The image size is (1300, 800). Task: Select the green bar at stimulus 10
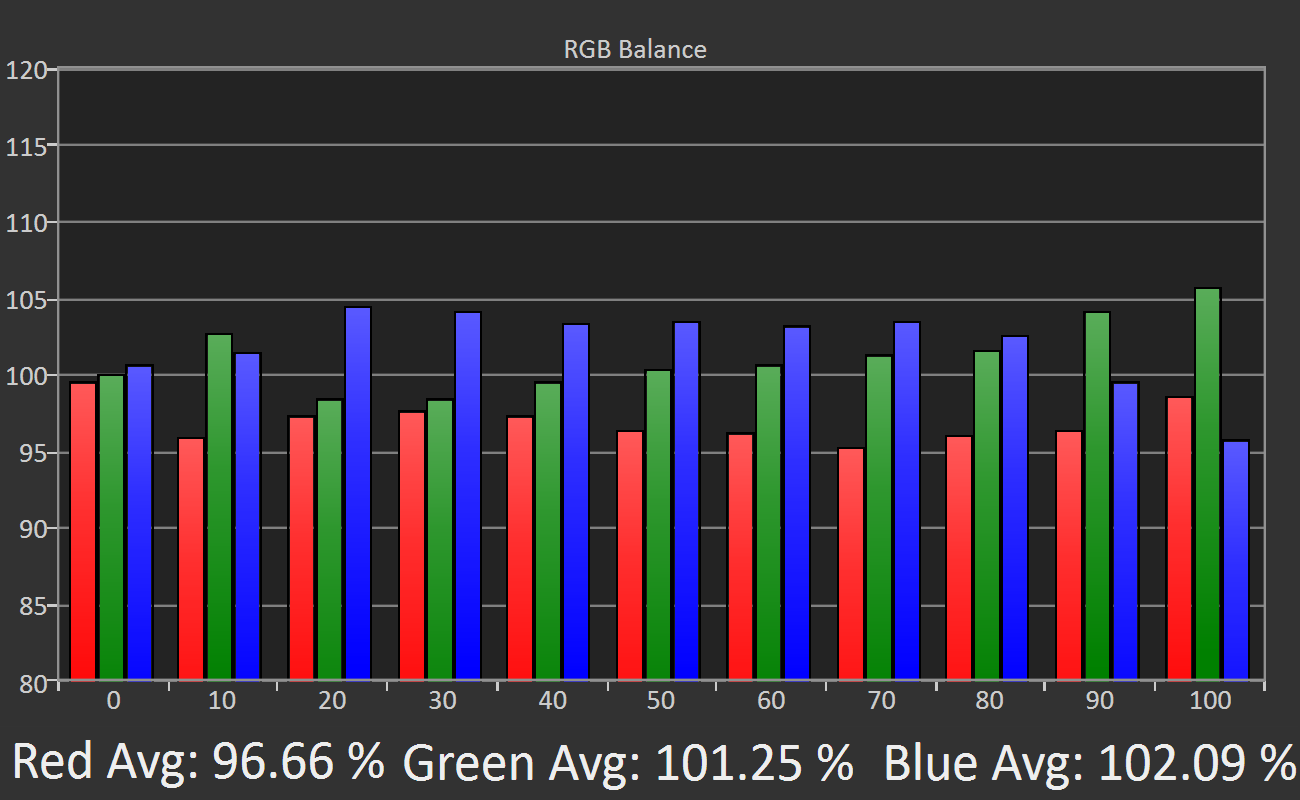[x=220, y=508]
